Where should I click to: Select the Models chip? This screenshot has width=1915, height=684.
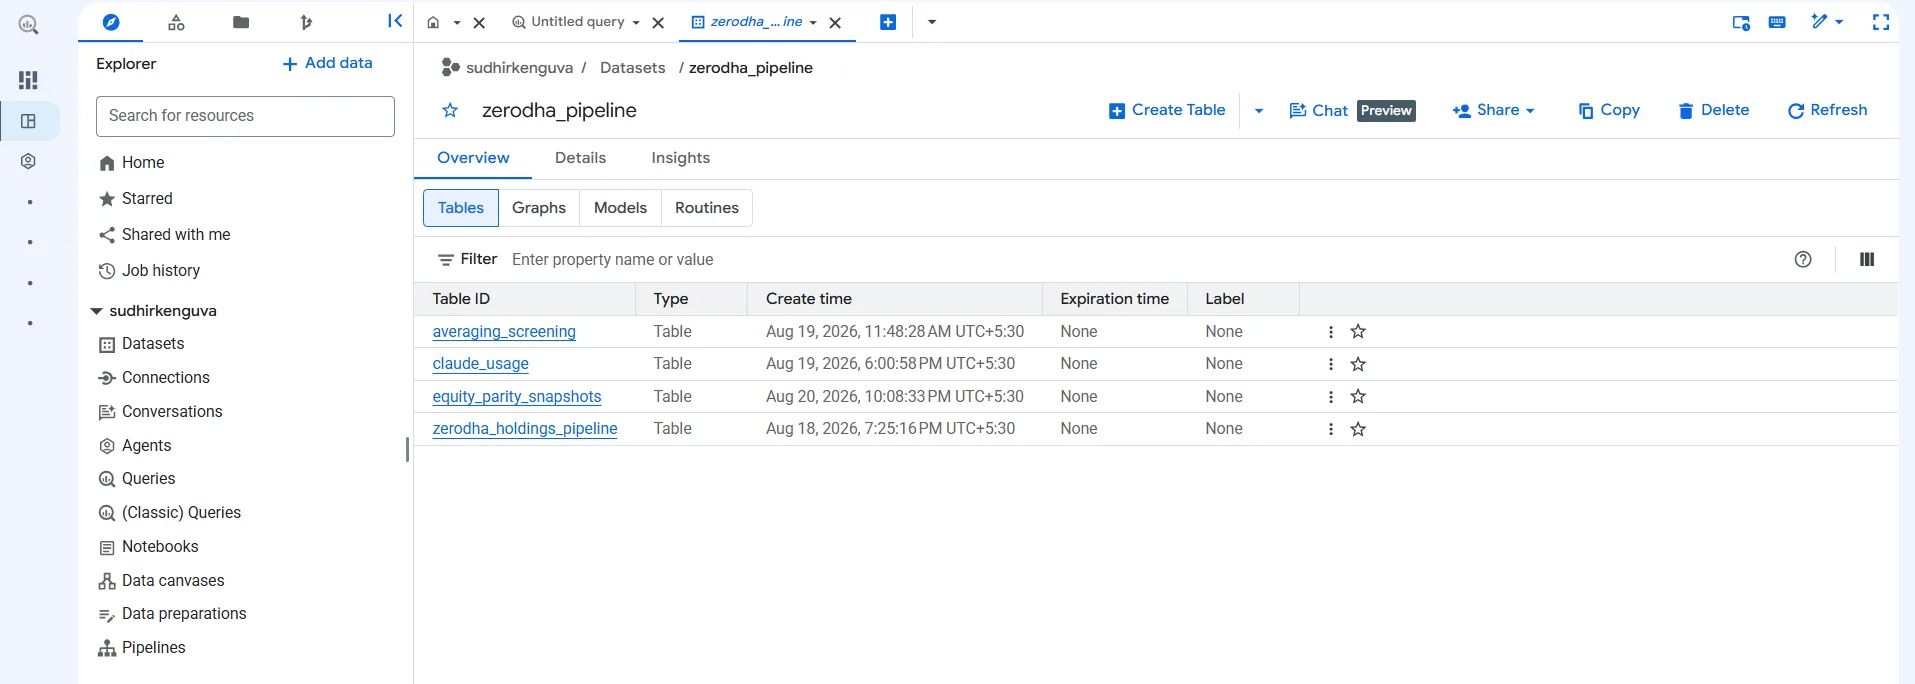(x=620, y=208)
